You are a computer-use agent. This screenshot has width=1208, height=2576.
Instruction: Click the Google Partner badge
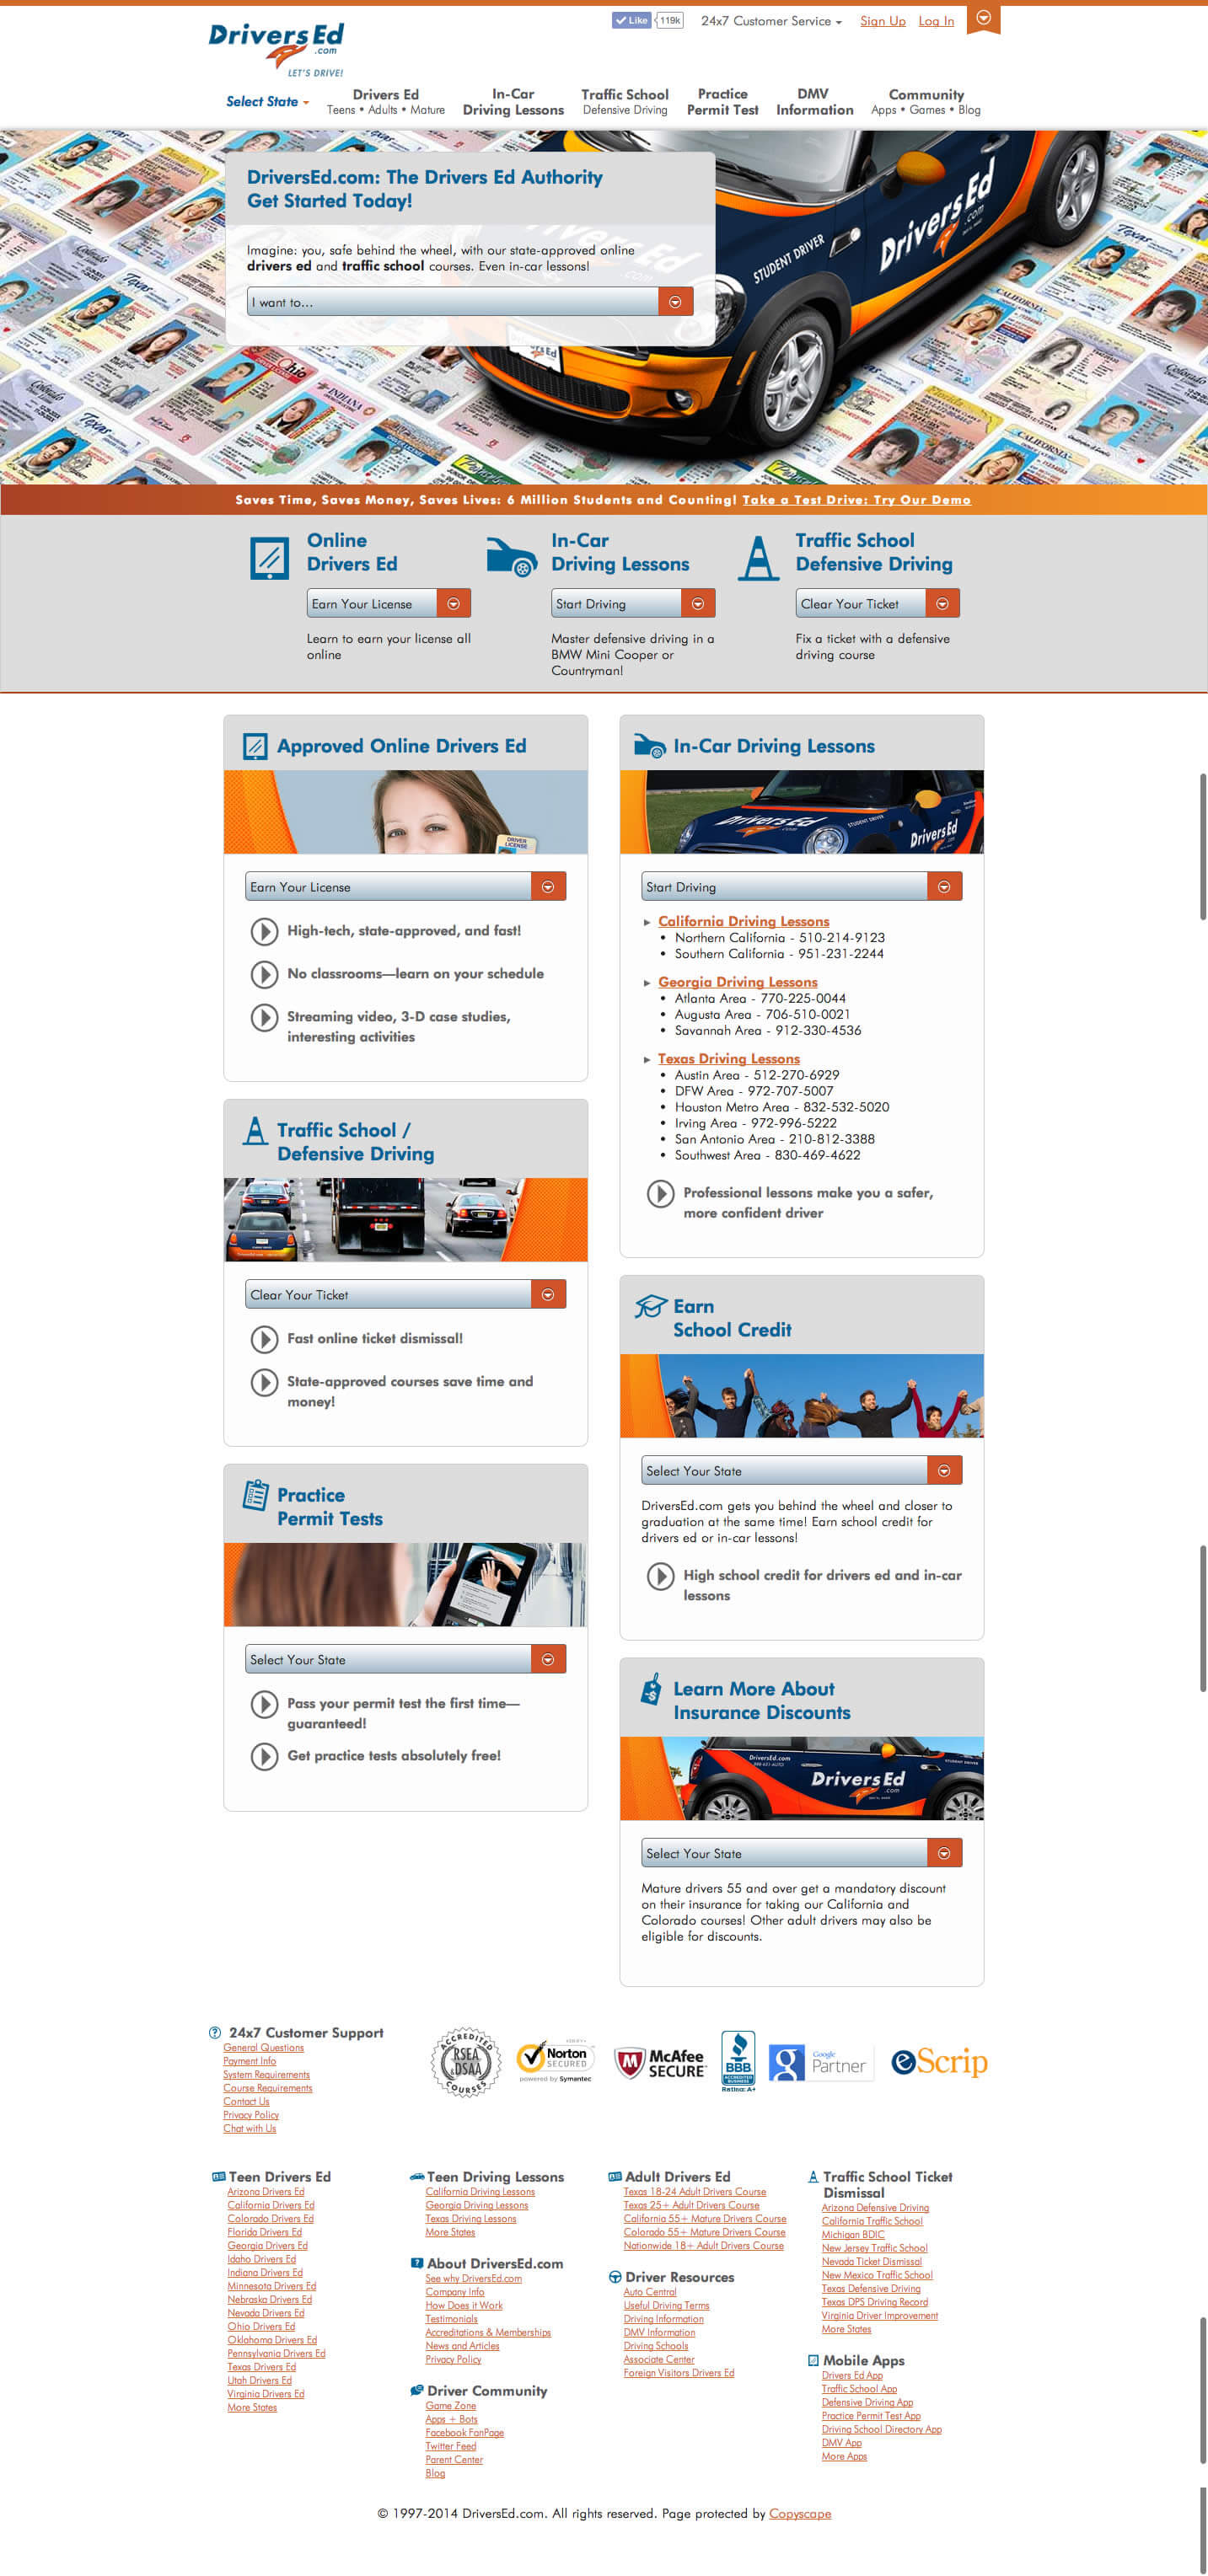tap(821, 2062)
